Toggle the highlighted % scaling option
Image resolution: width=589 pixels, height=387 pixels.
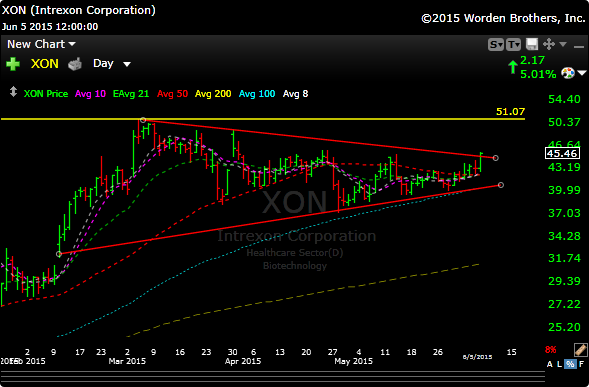[x=570, y=364]
